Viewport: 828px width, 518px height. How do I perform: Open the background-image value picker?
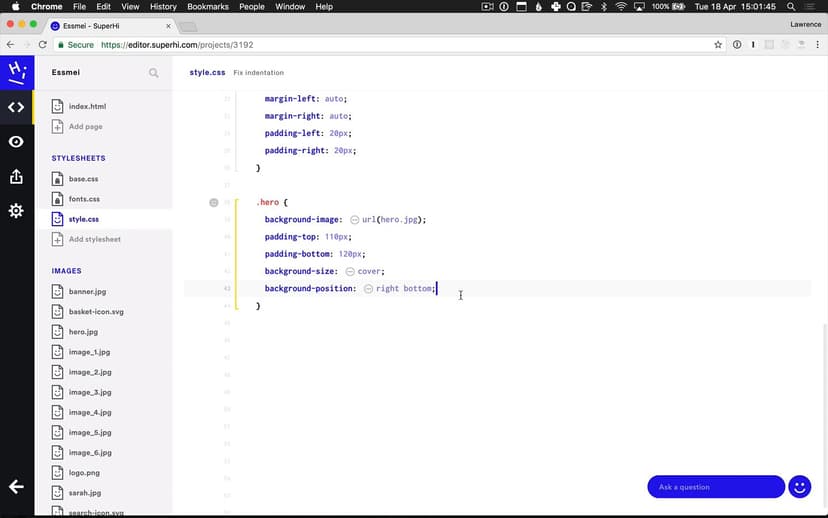(355, 220)
